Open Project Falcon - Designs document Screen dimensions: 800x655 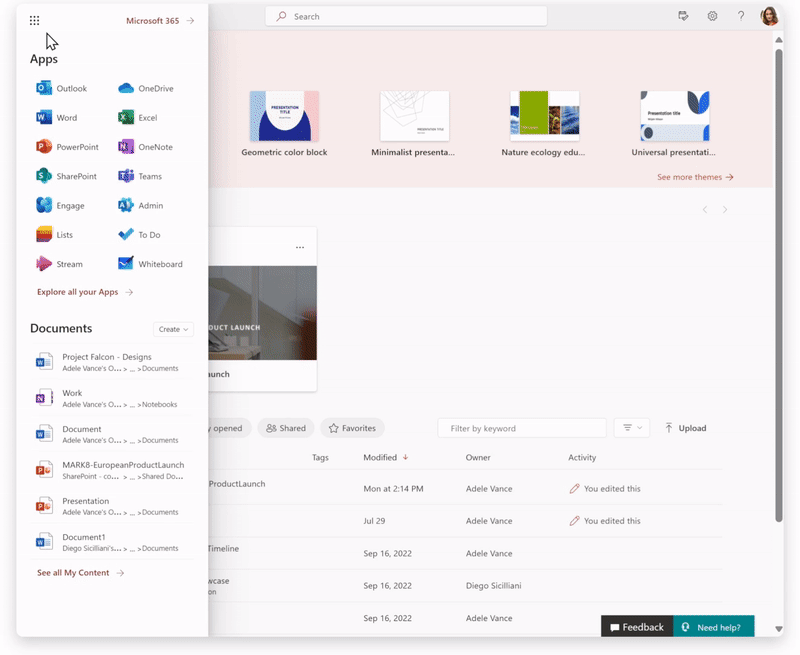(x=112, y=362)
